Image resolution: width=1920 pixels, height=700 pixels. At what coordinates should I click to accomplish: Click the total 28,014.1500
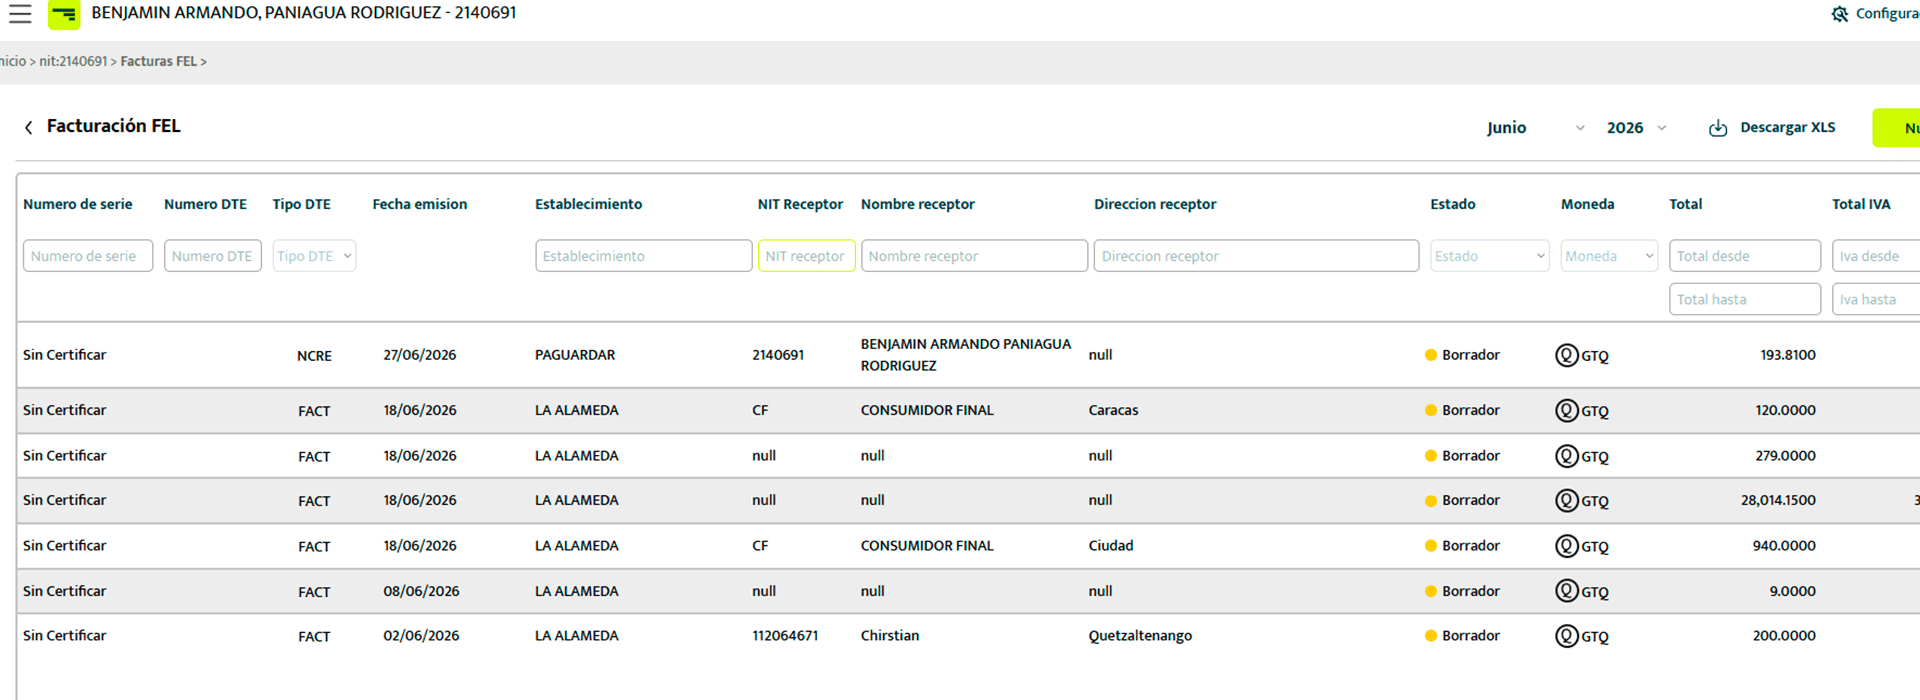point(1778,500)
